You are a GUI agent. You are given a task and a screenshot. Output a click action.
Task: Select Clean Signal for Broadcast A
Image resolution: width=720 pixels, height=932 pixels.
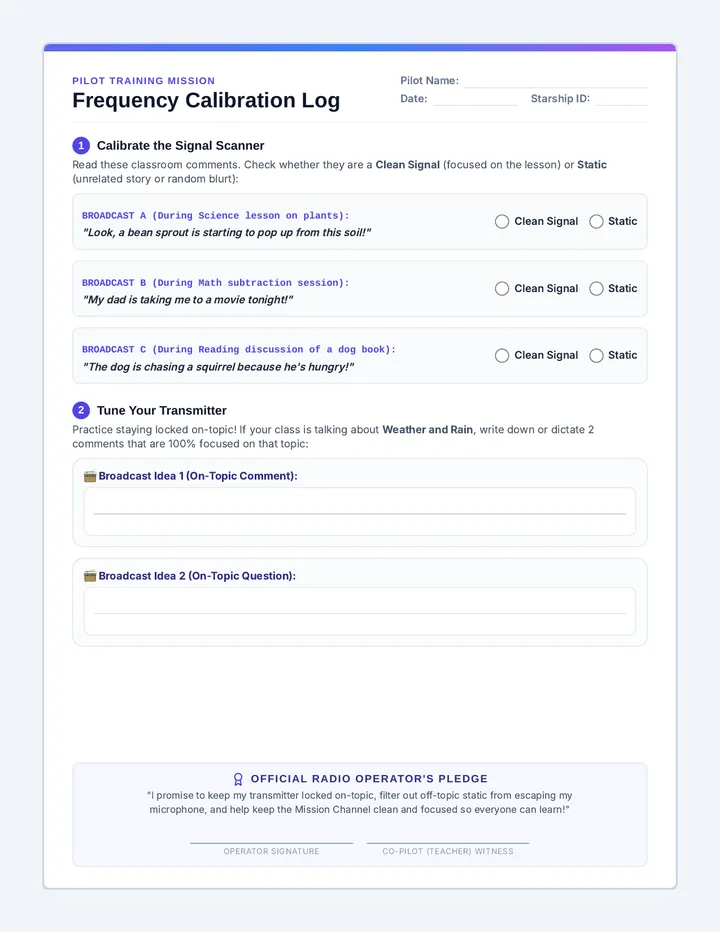(502, 222)
